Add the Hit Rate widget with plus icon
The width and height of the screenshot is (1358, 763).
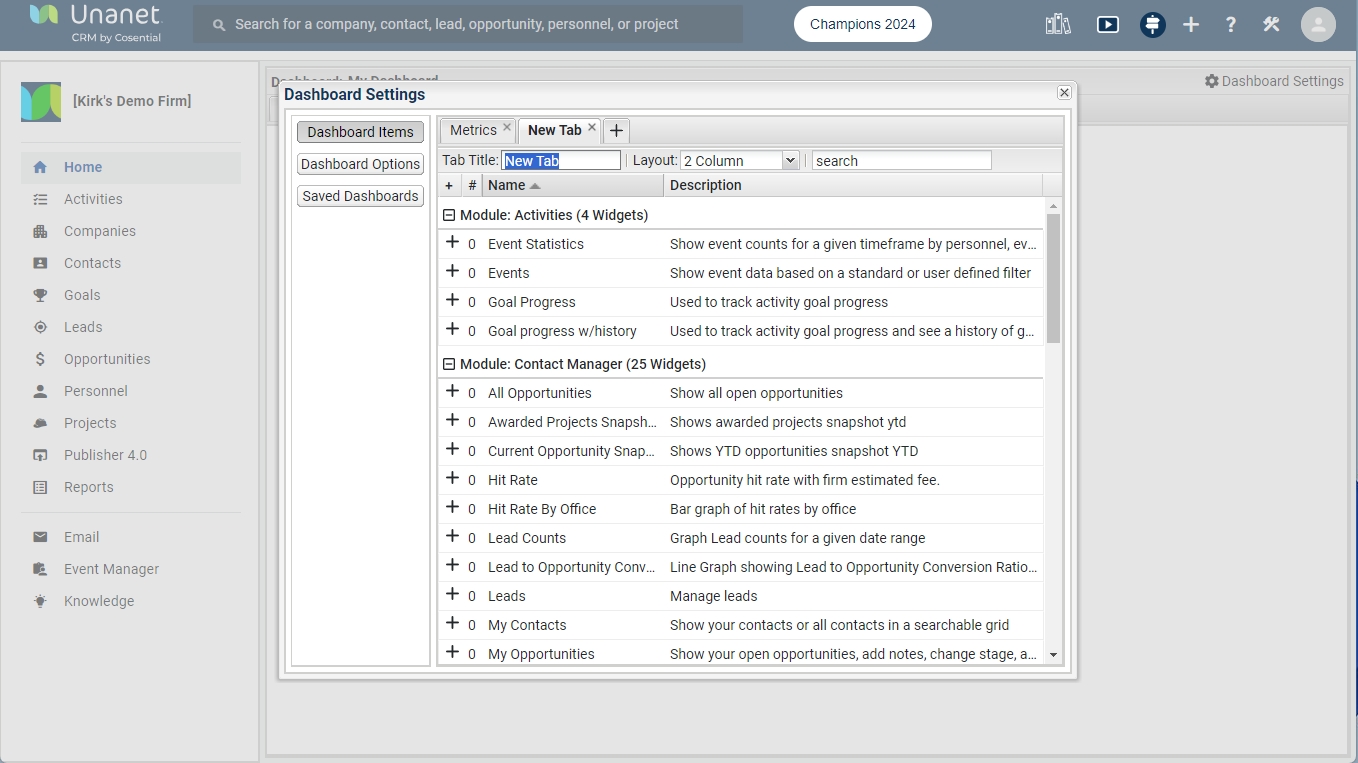[x=452, y=479]
